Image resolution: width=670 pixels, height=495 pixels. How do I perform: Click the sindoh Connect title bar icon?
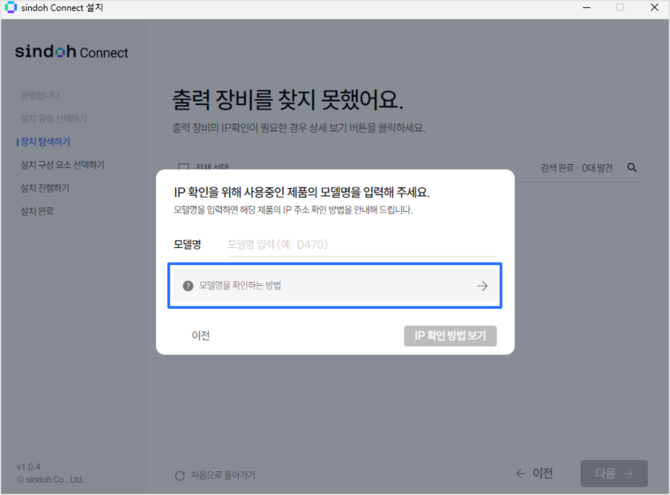pyautogui.click(x=10, y=7)
